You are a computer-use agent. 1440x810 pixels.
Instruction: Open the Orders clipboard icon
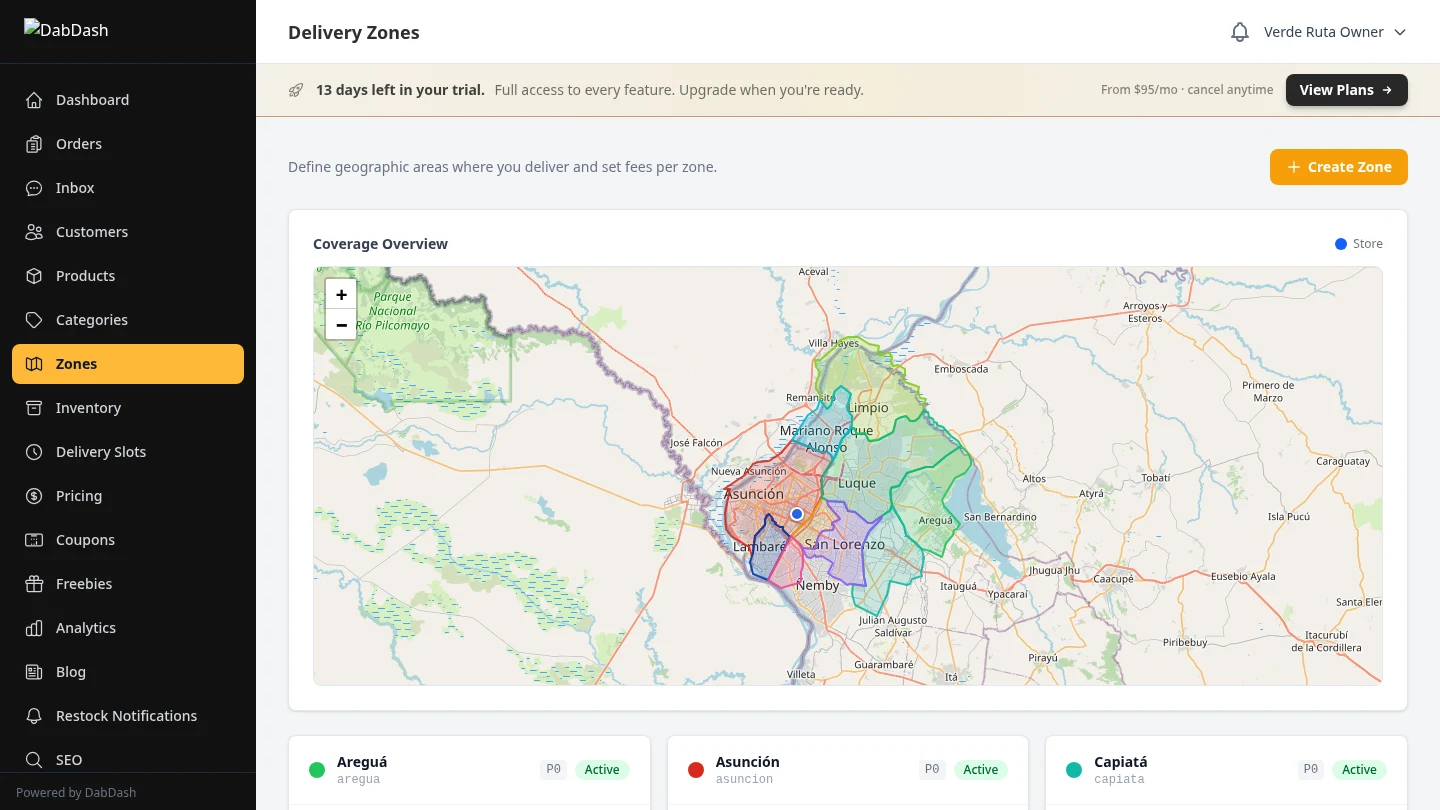[35, 144]
